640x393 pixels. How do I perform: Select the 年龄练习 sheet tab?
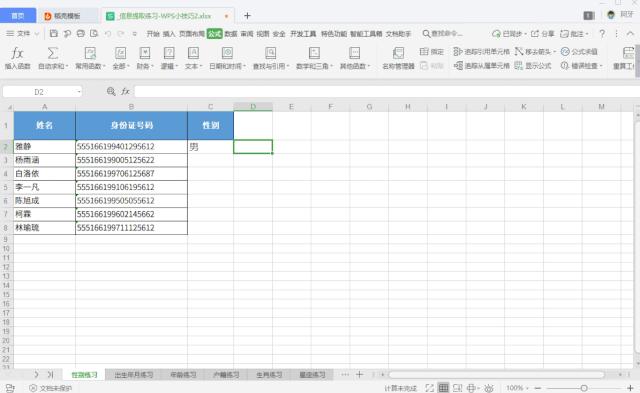pos(183,375)
